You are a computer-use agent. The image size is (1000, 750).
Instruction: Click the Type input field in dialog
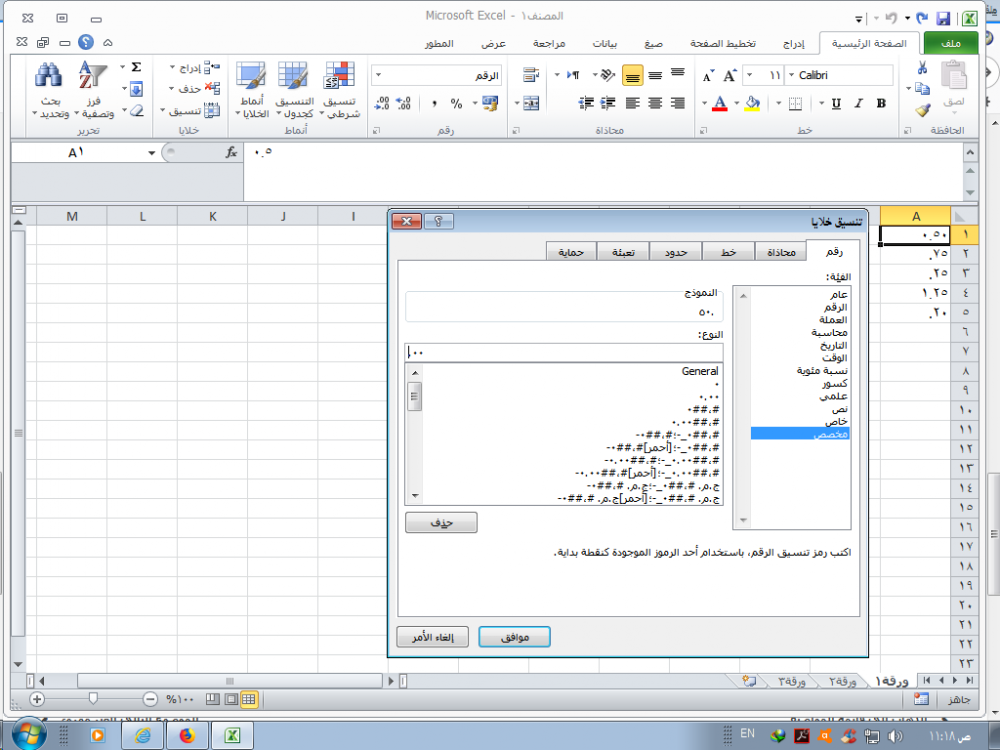pos(564,352)
